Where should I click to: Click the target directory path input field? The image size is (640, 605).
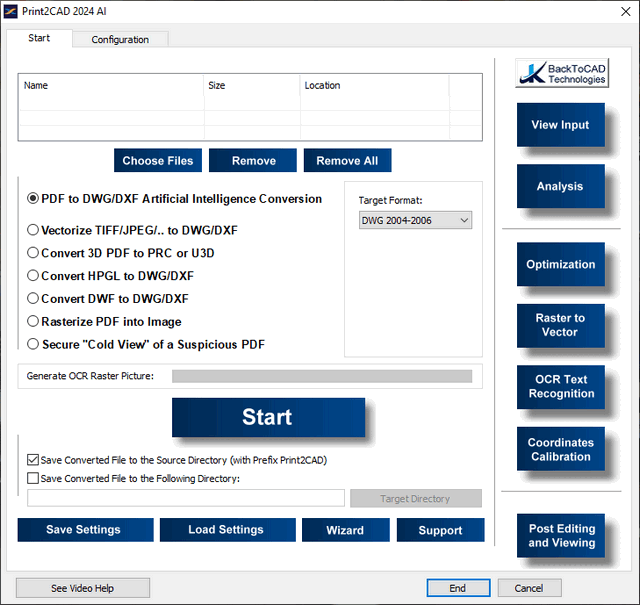tap(186, 498)
